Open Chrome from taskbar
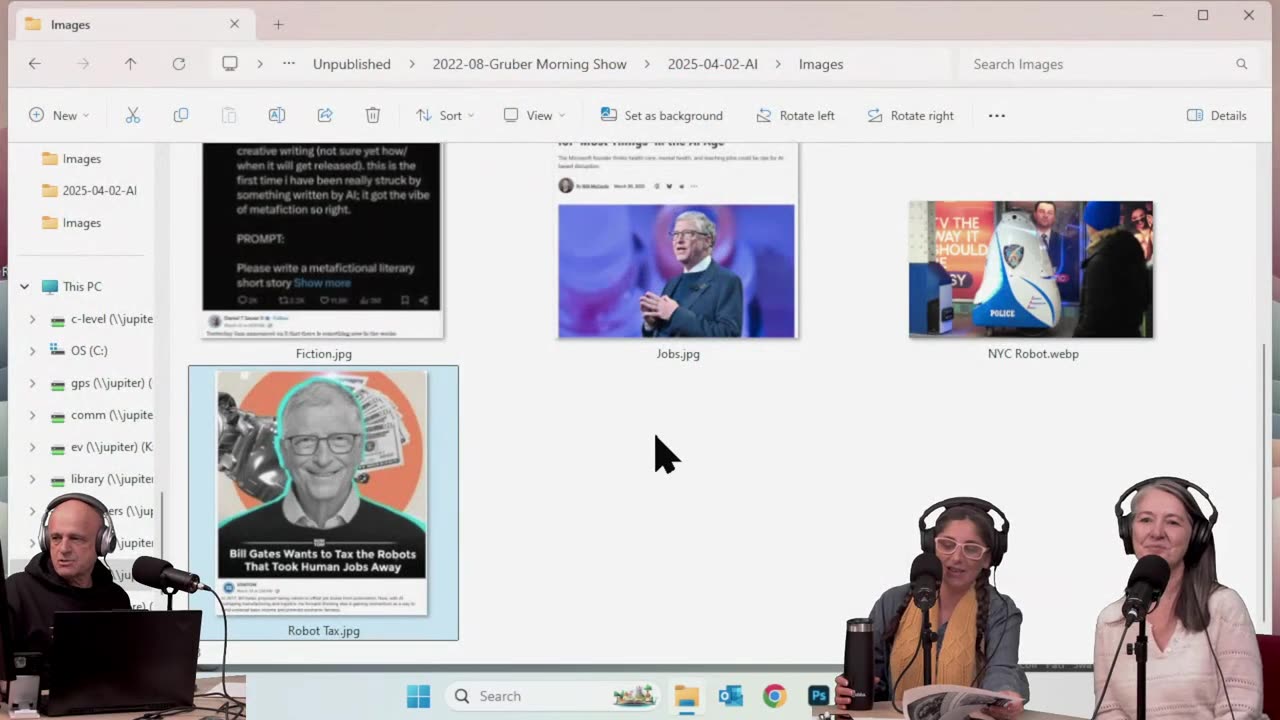 774,696
